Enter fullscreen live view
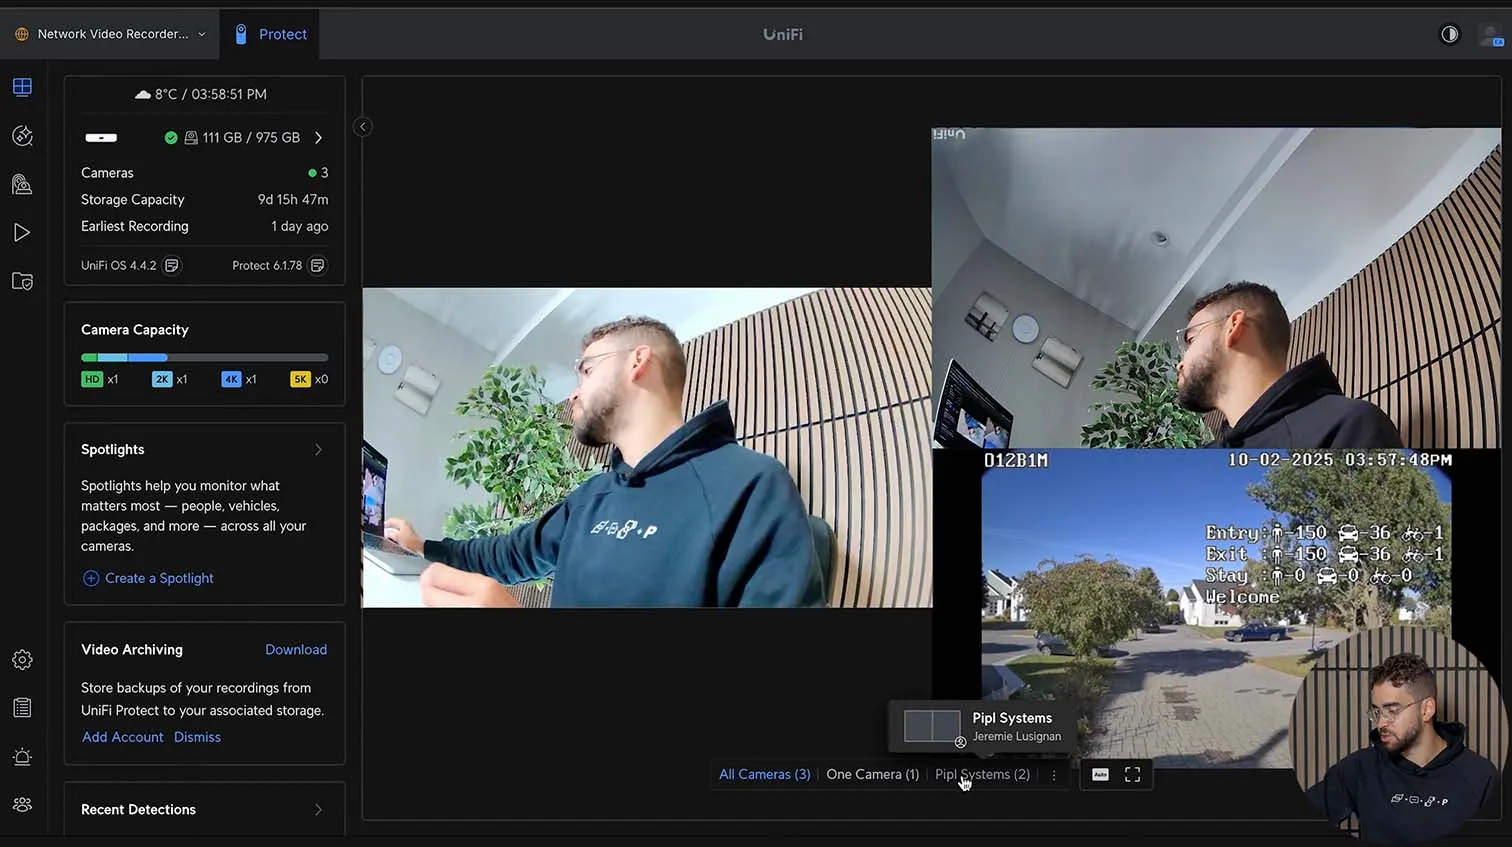This screenshot has height=847, width=1512. click(x=1132, y=775)
